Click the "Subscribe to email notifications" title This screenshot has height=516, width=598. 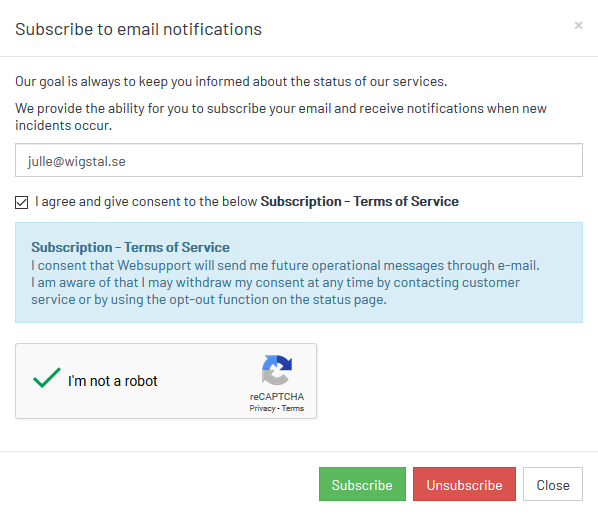coord(138,29)
